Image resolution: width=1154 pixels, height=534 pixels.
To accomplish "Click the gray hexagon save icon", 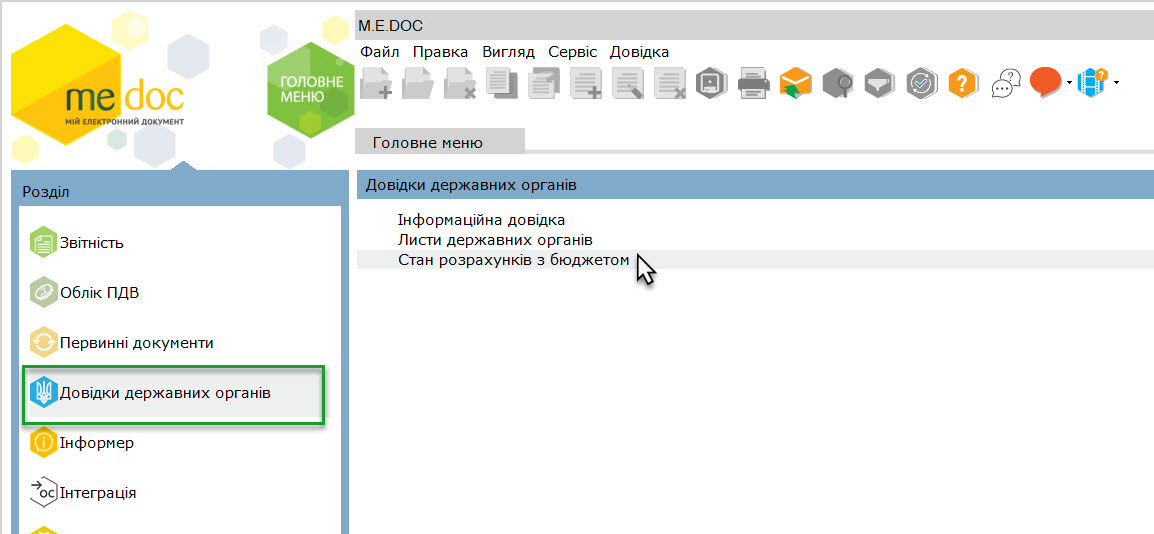I will coord(712,82).
